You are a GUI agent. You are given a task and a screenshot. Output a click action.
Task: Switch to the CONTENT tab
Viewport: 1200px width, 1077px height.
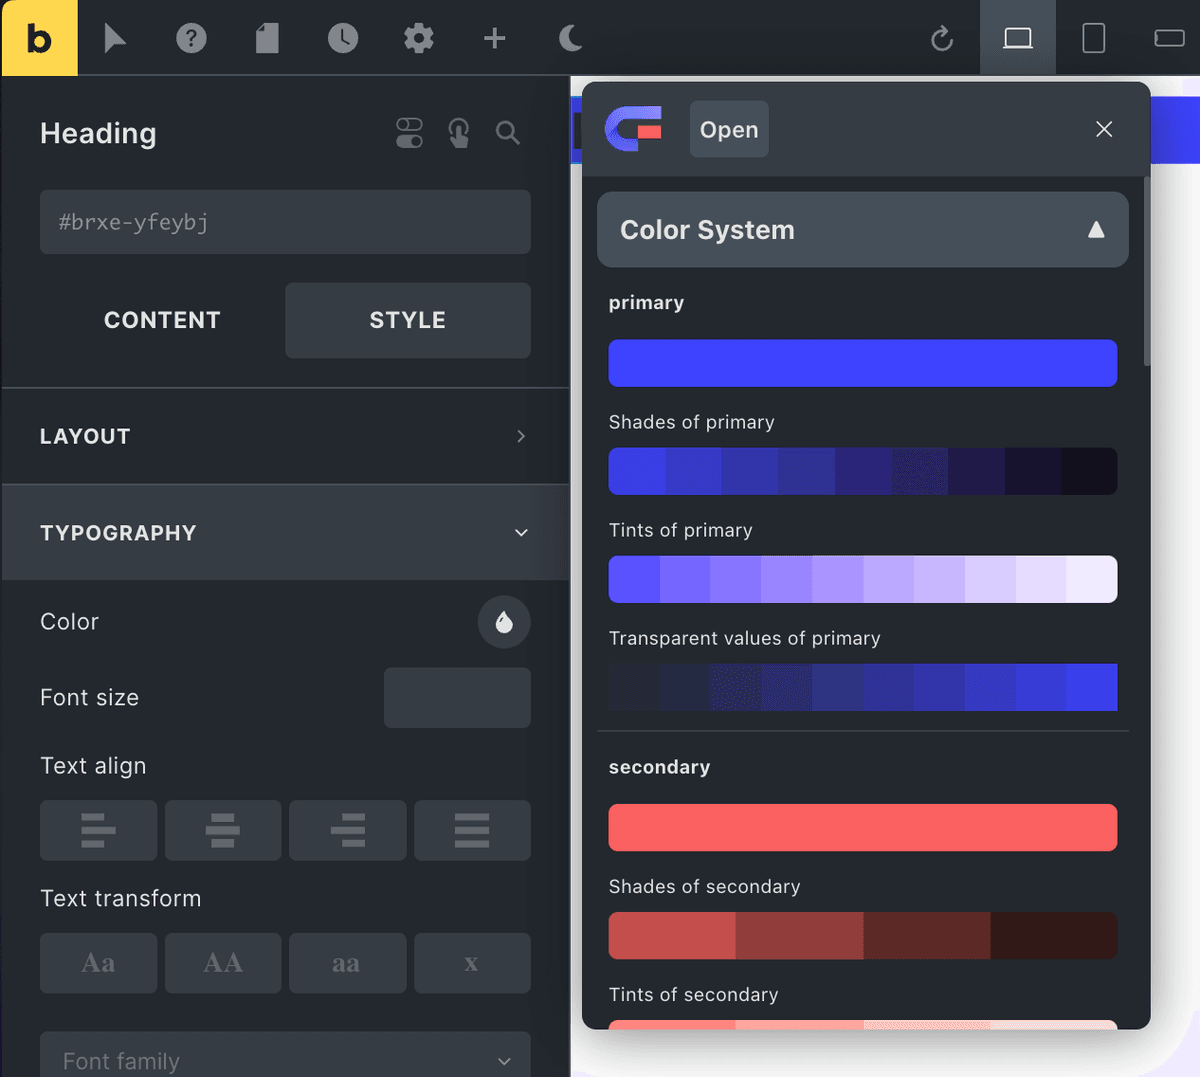click(x=162, y=320)
